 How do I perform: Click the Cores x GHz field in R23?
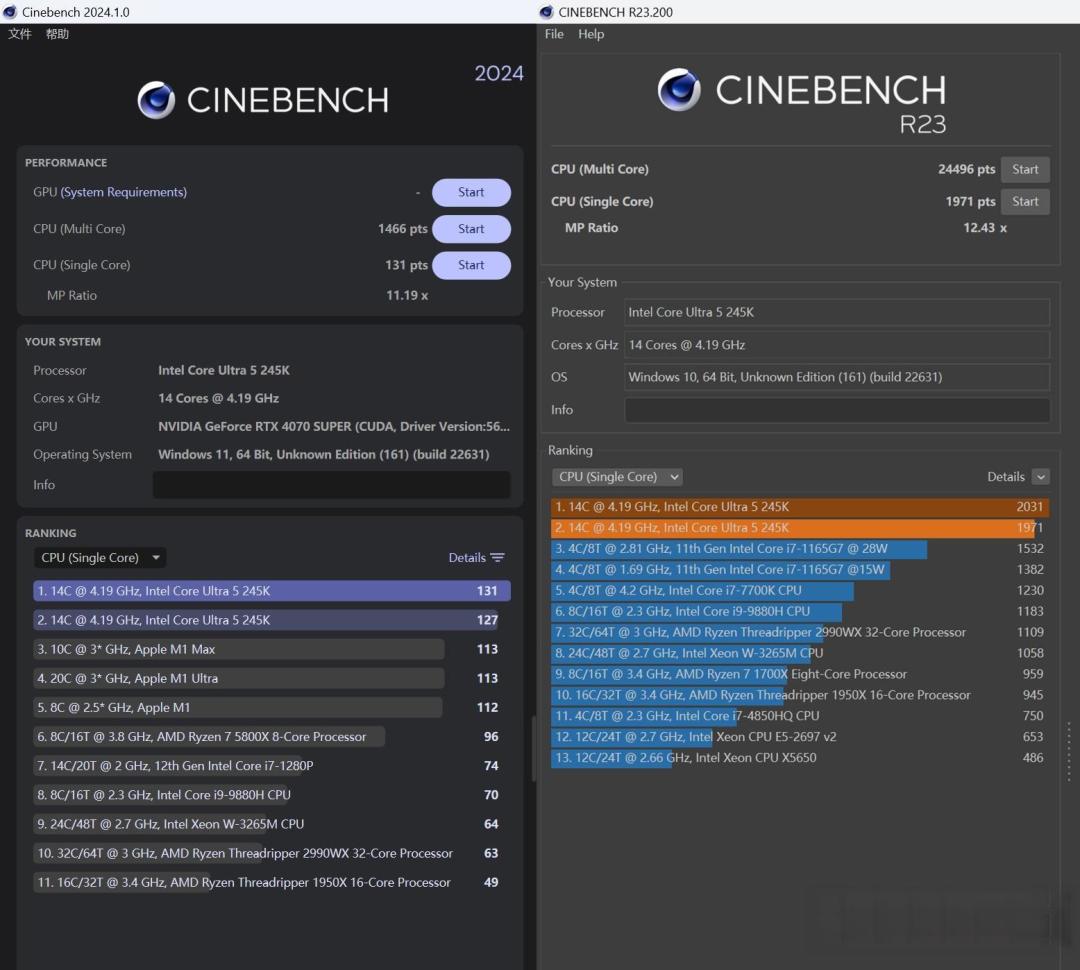(837, 344)
